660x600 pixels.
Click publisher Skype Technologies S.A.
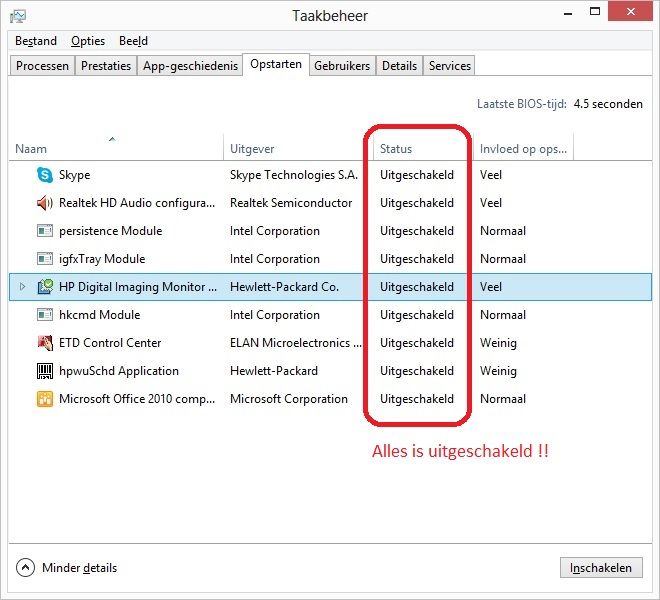(294, 175)
